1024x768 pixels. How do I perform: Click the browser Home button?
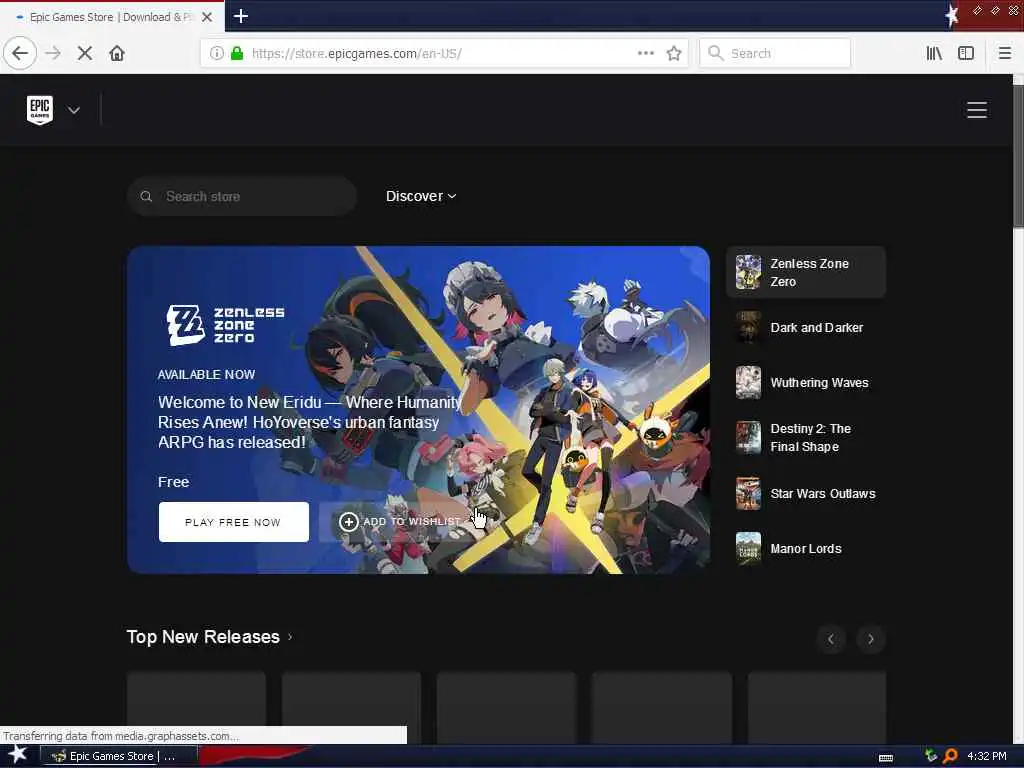tap(117, 53)
